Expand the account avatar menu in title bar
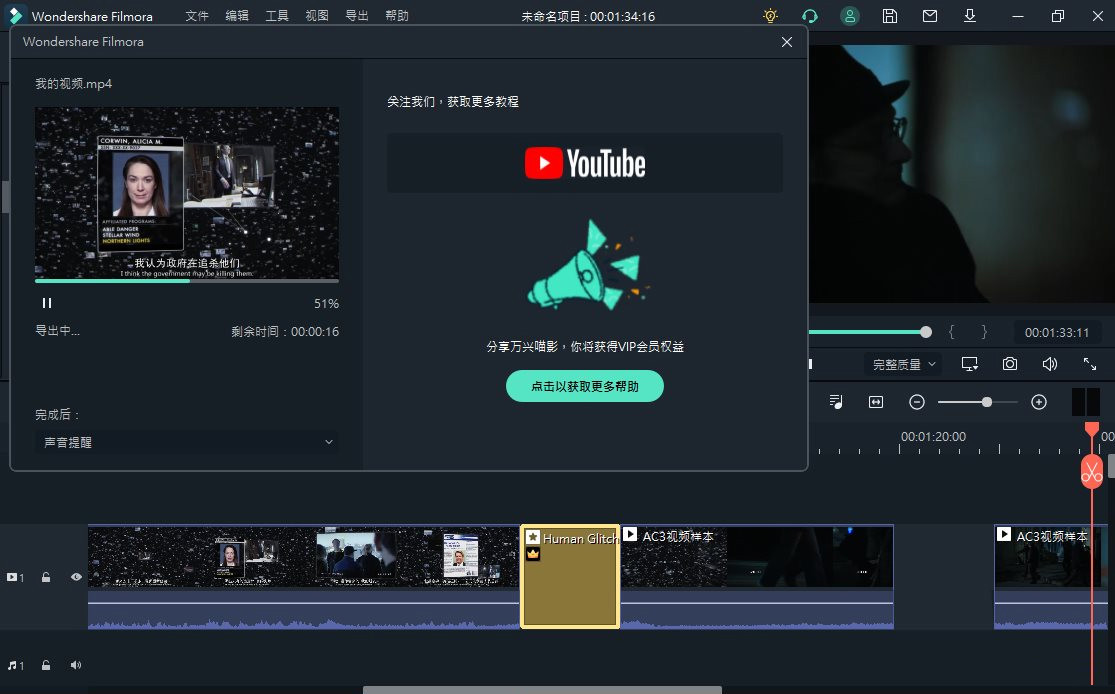This screenshot has width=1115, height=694. pos(849,16)
